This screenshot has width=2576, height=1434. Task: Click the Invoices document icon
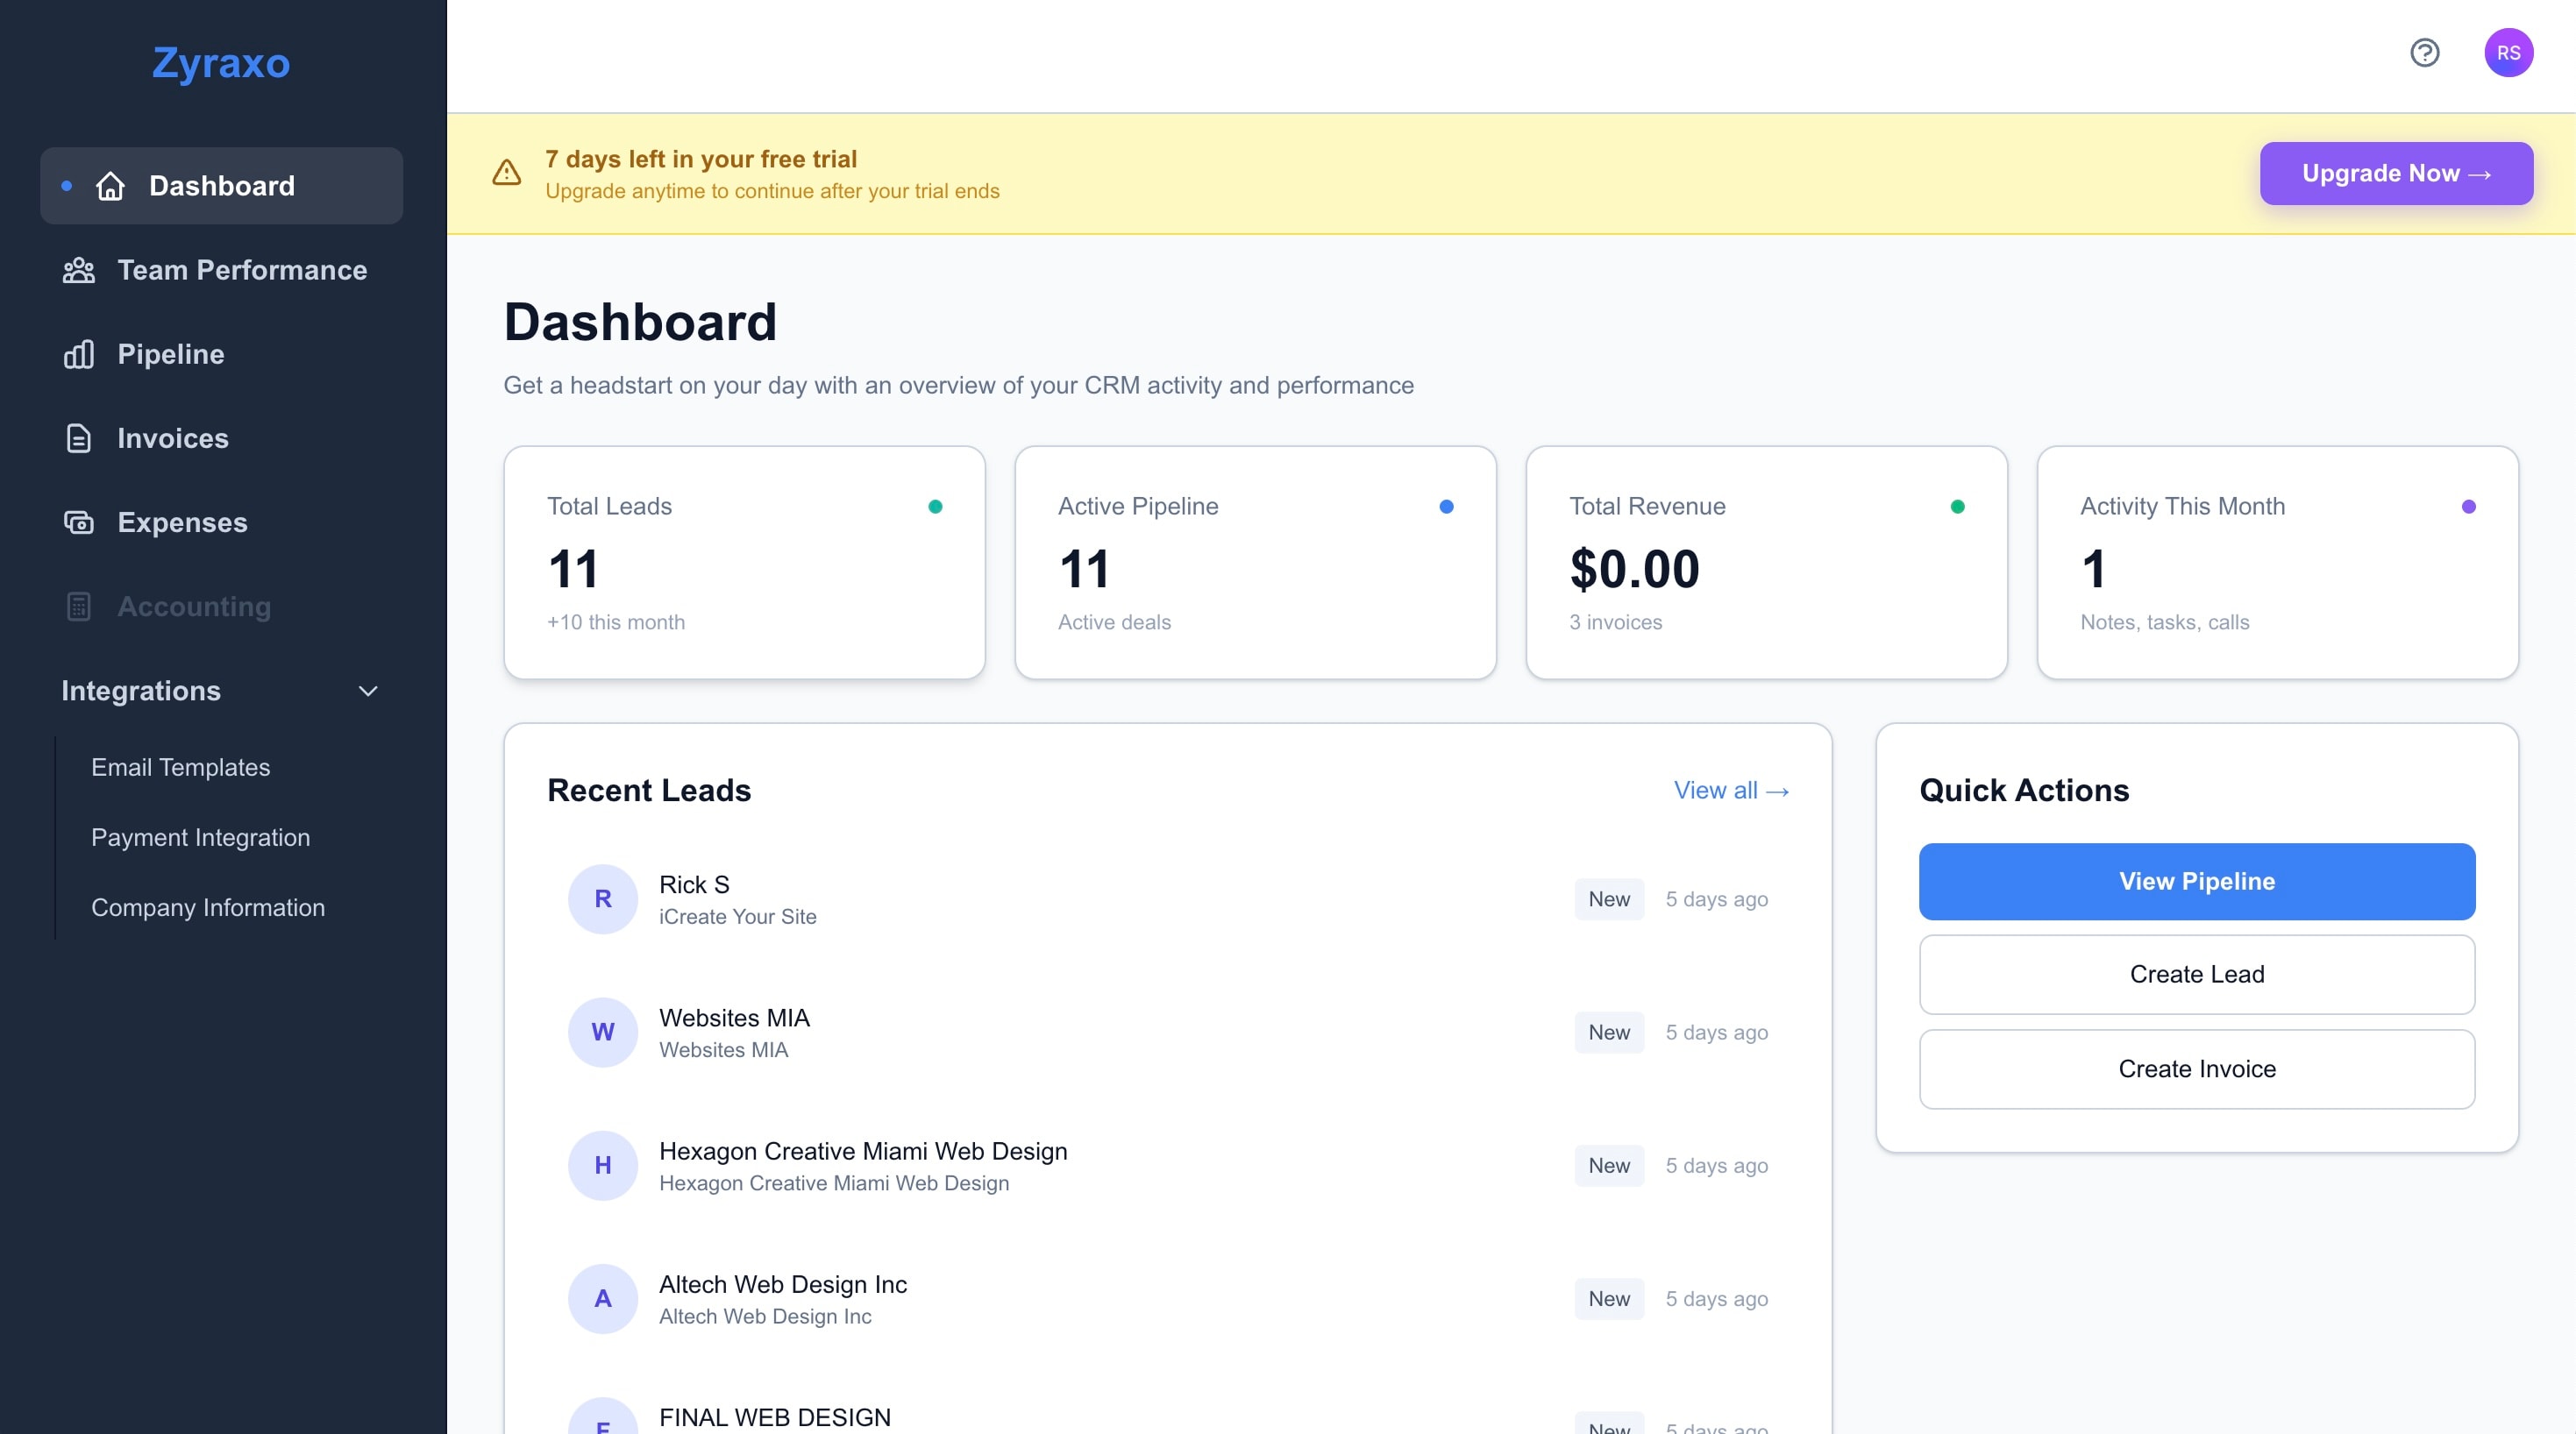coord(78,438)
